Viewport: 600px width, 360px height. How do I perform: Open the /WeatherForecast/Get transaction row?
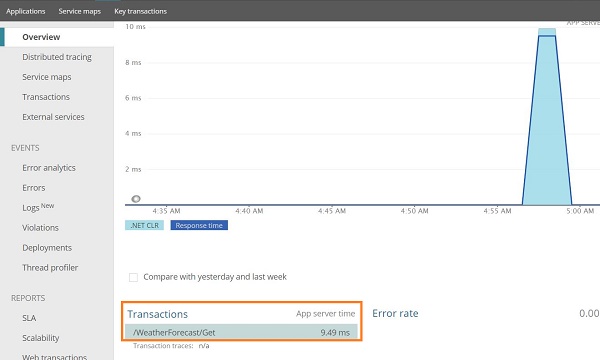pyautogui.click(x=241, y=332)
